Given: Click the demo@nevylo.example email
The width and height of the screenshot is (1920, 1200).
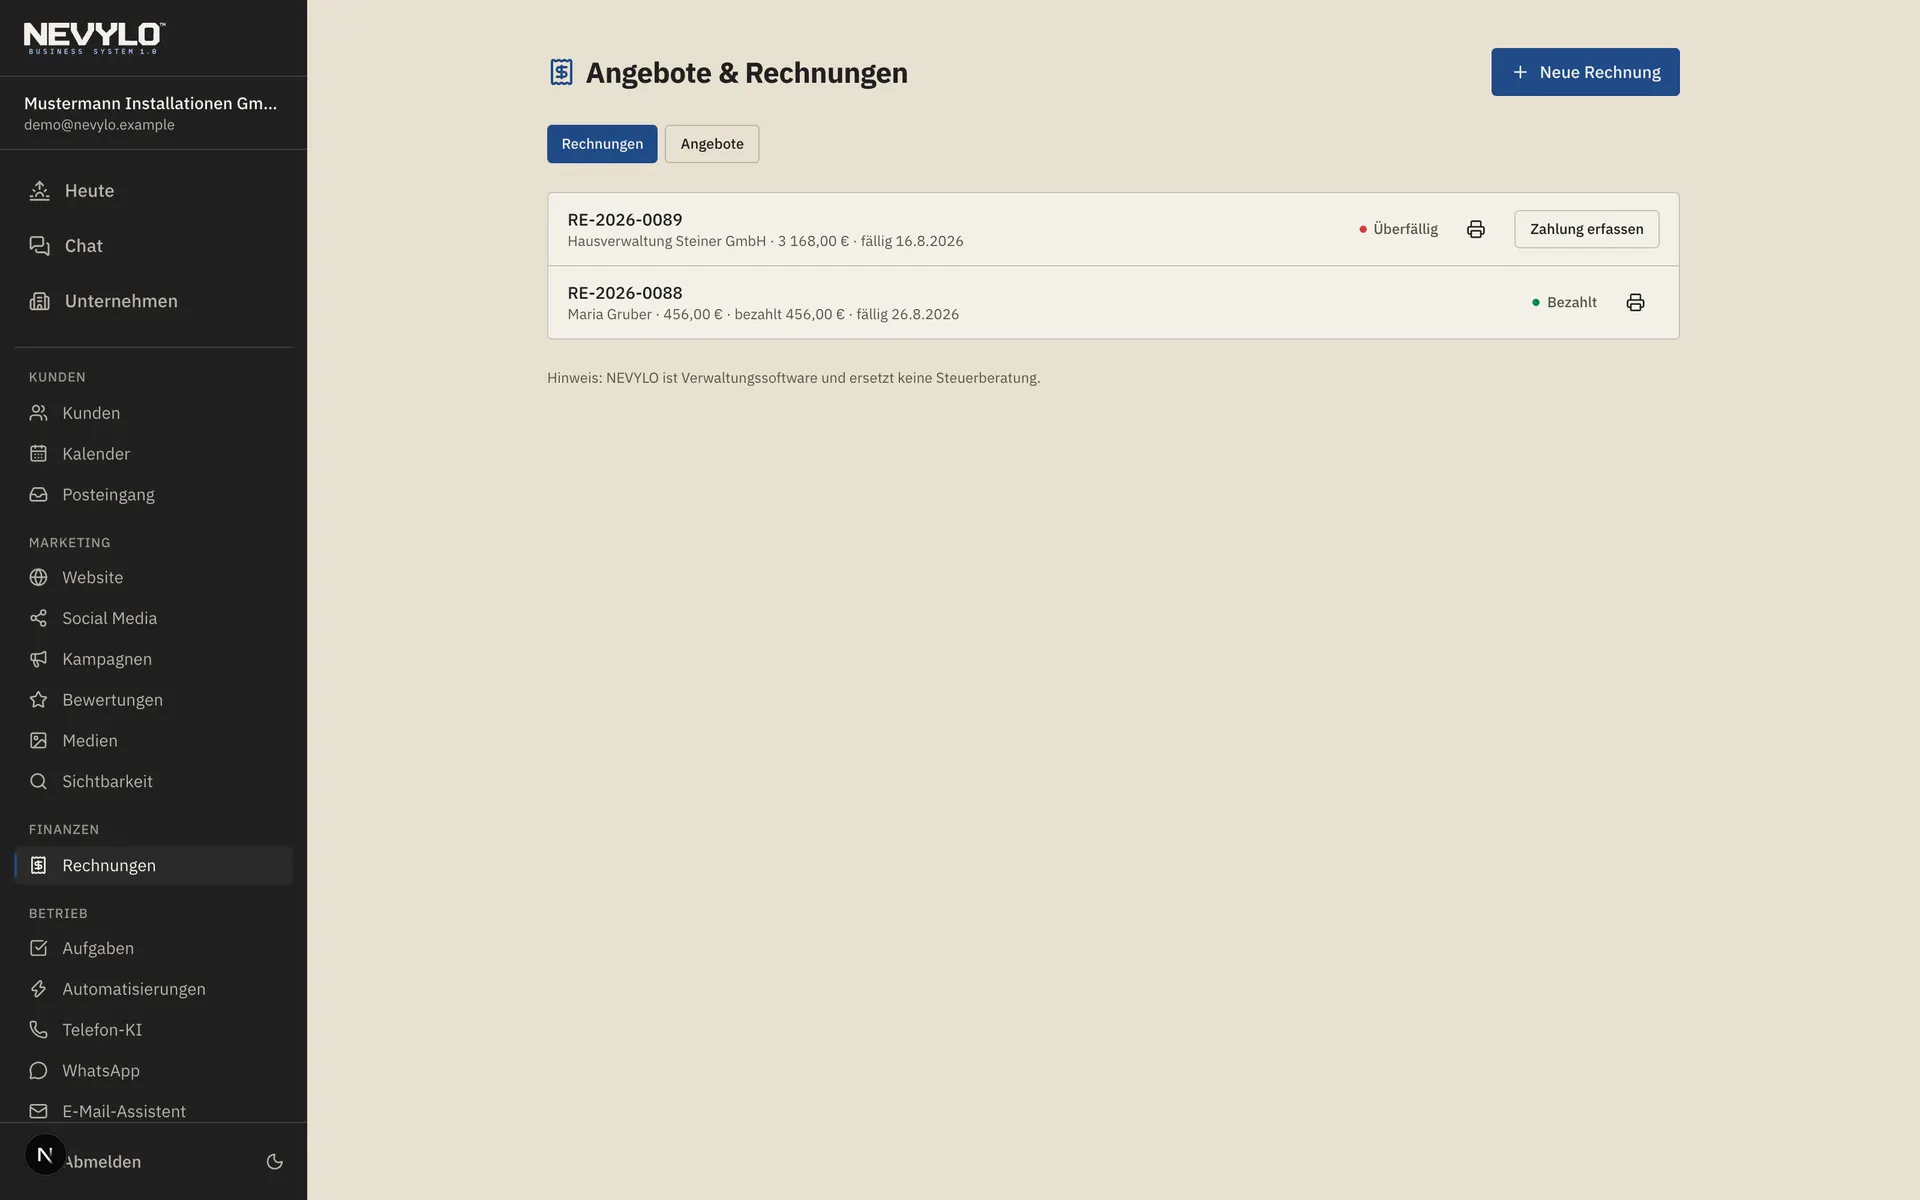Looking at the screenshot, I should point(99,125).
